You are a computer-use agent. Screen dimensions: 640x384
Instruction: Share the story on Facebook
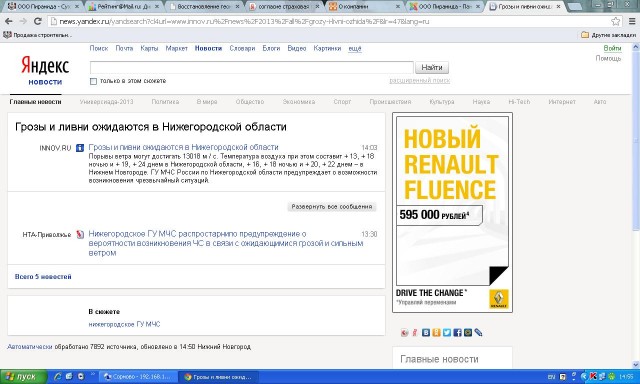tap(457, 333)
